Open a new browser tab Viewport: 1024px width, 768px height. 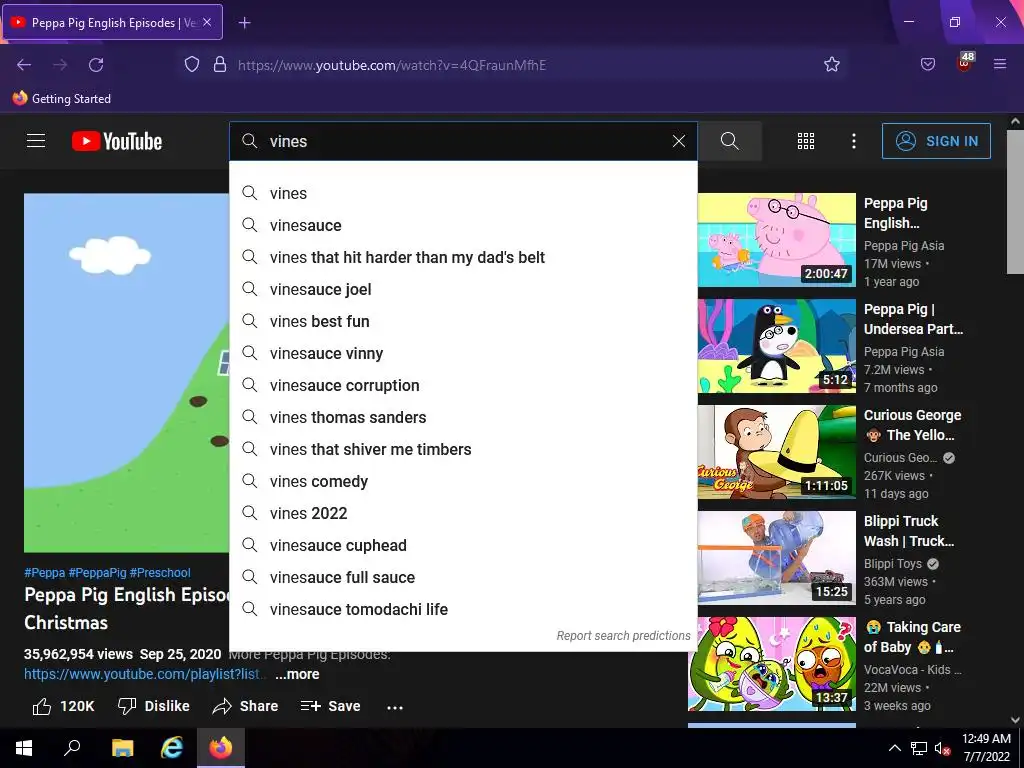point(244,23)
